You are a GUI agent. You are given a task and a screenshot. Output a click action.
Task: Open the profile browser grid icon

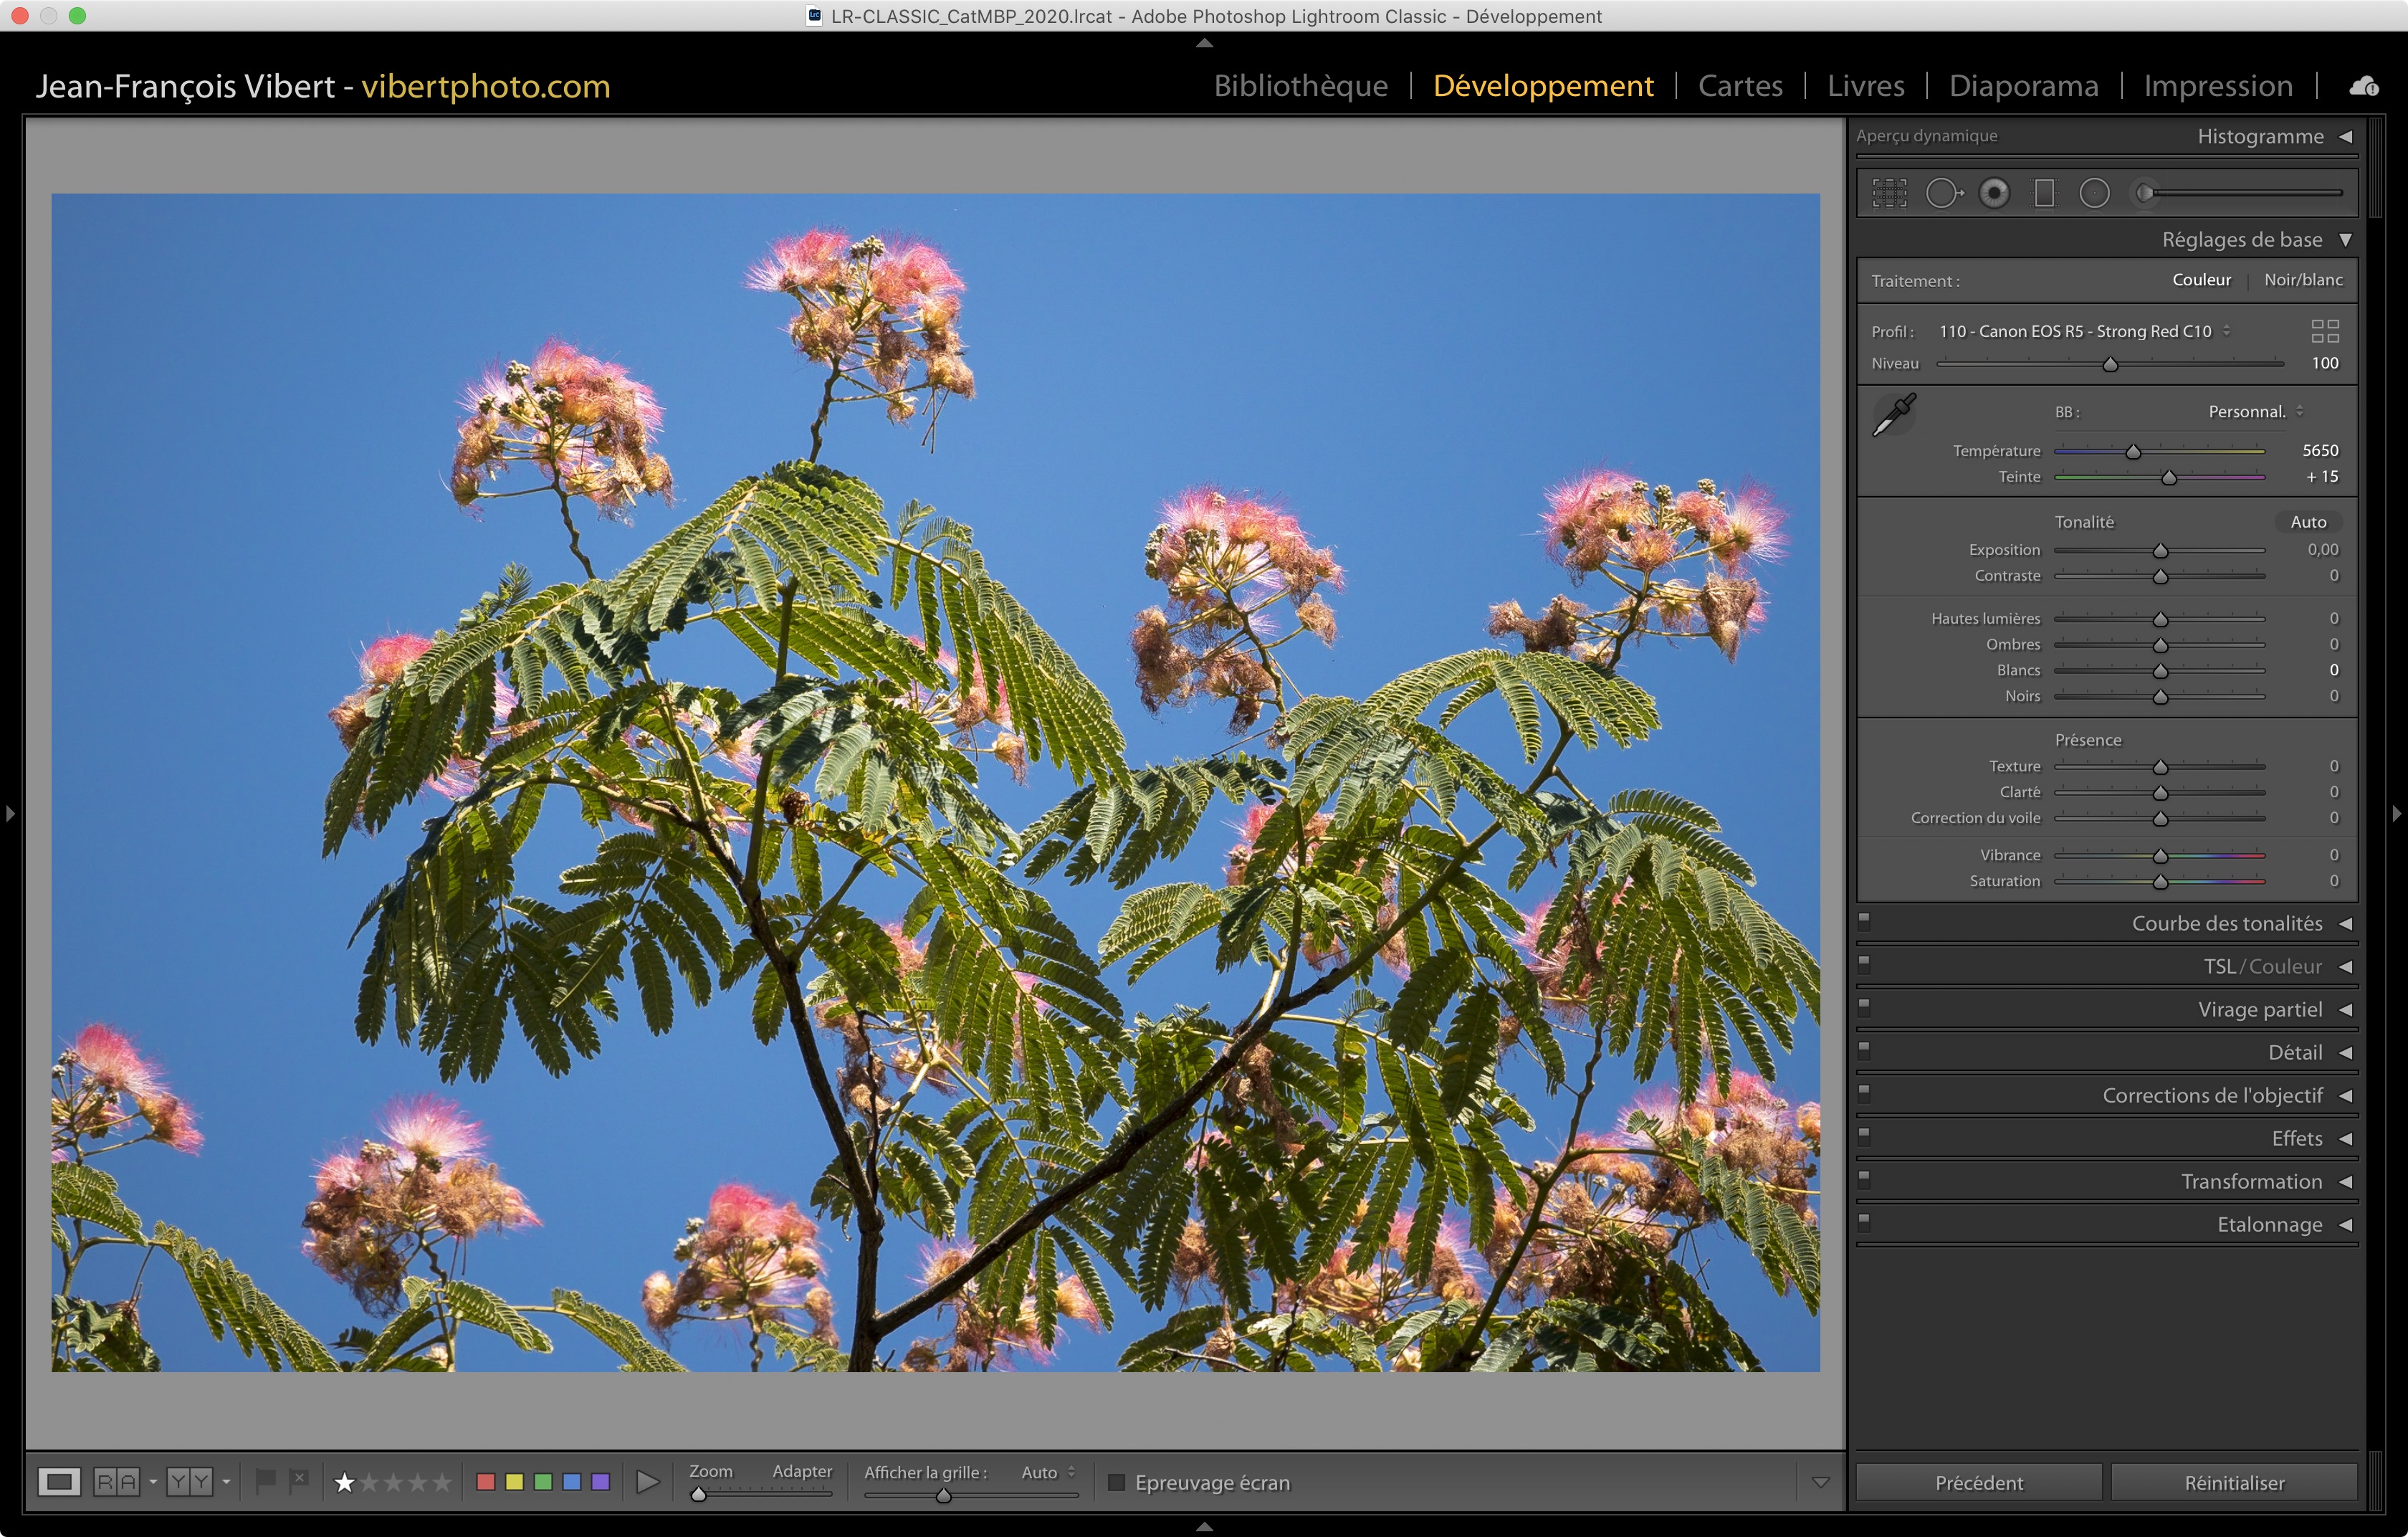pos(2325,331)
